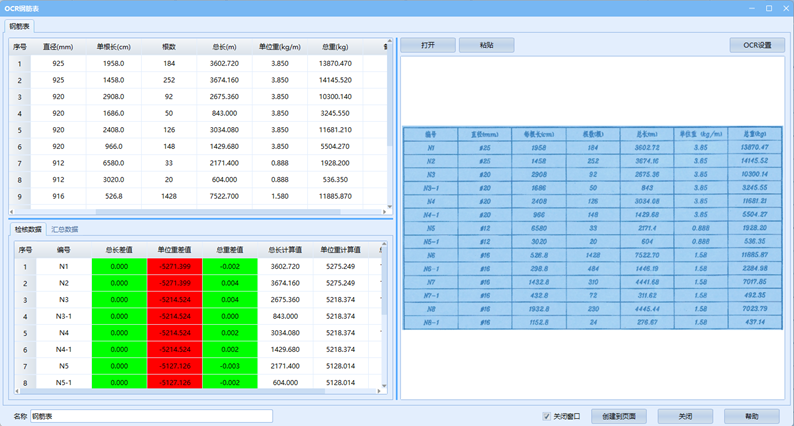Uncheck the 关闭窗口 checkbox
This screenshot has width=794, height=426.
(547, 416)
